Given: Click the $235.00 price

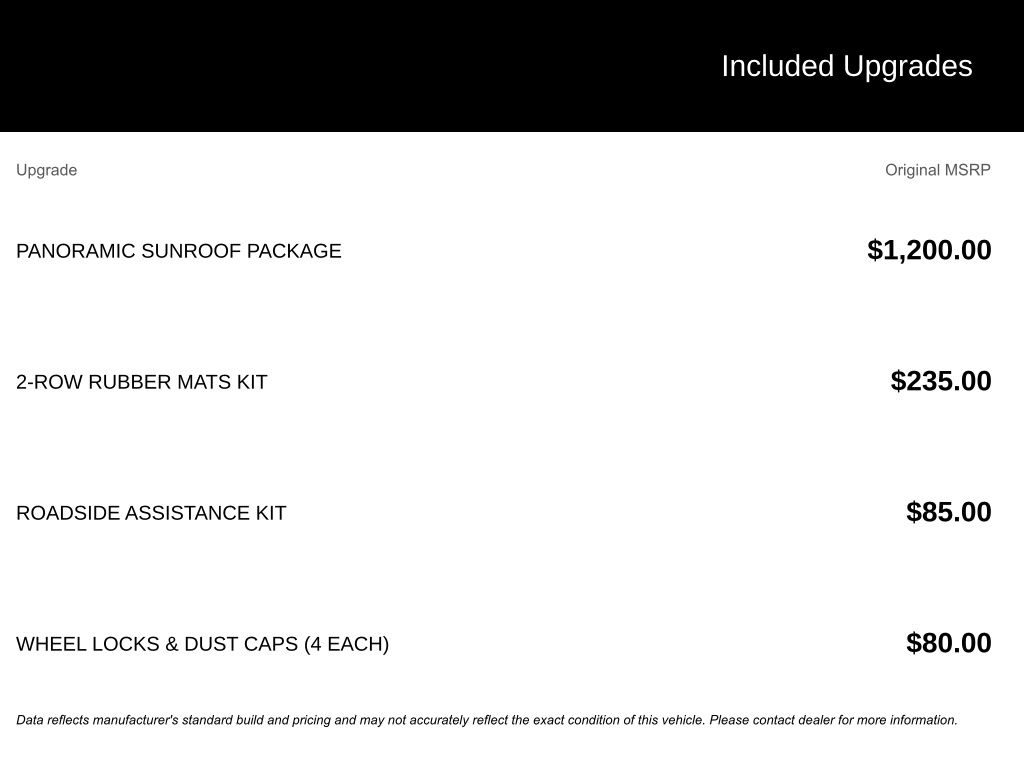Looking at the screenshot, I should [941, 381].
